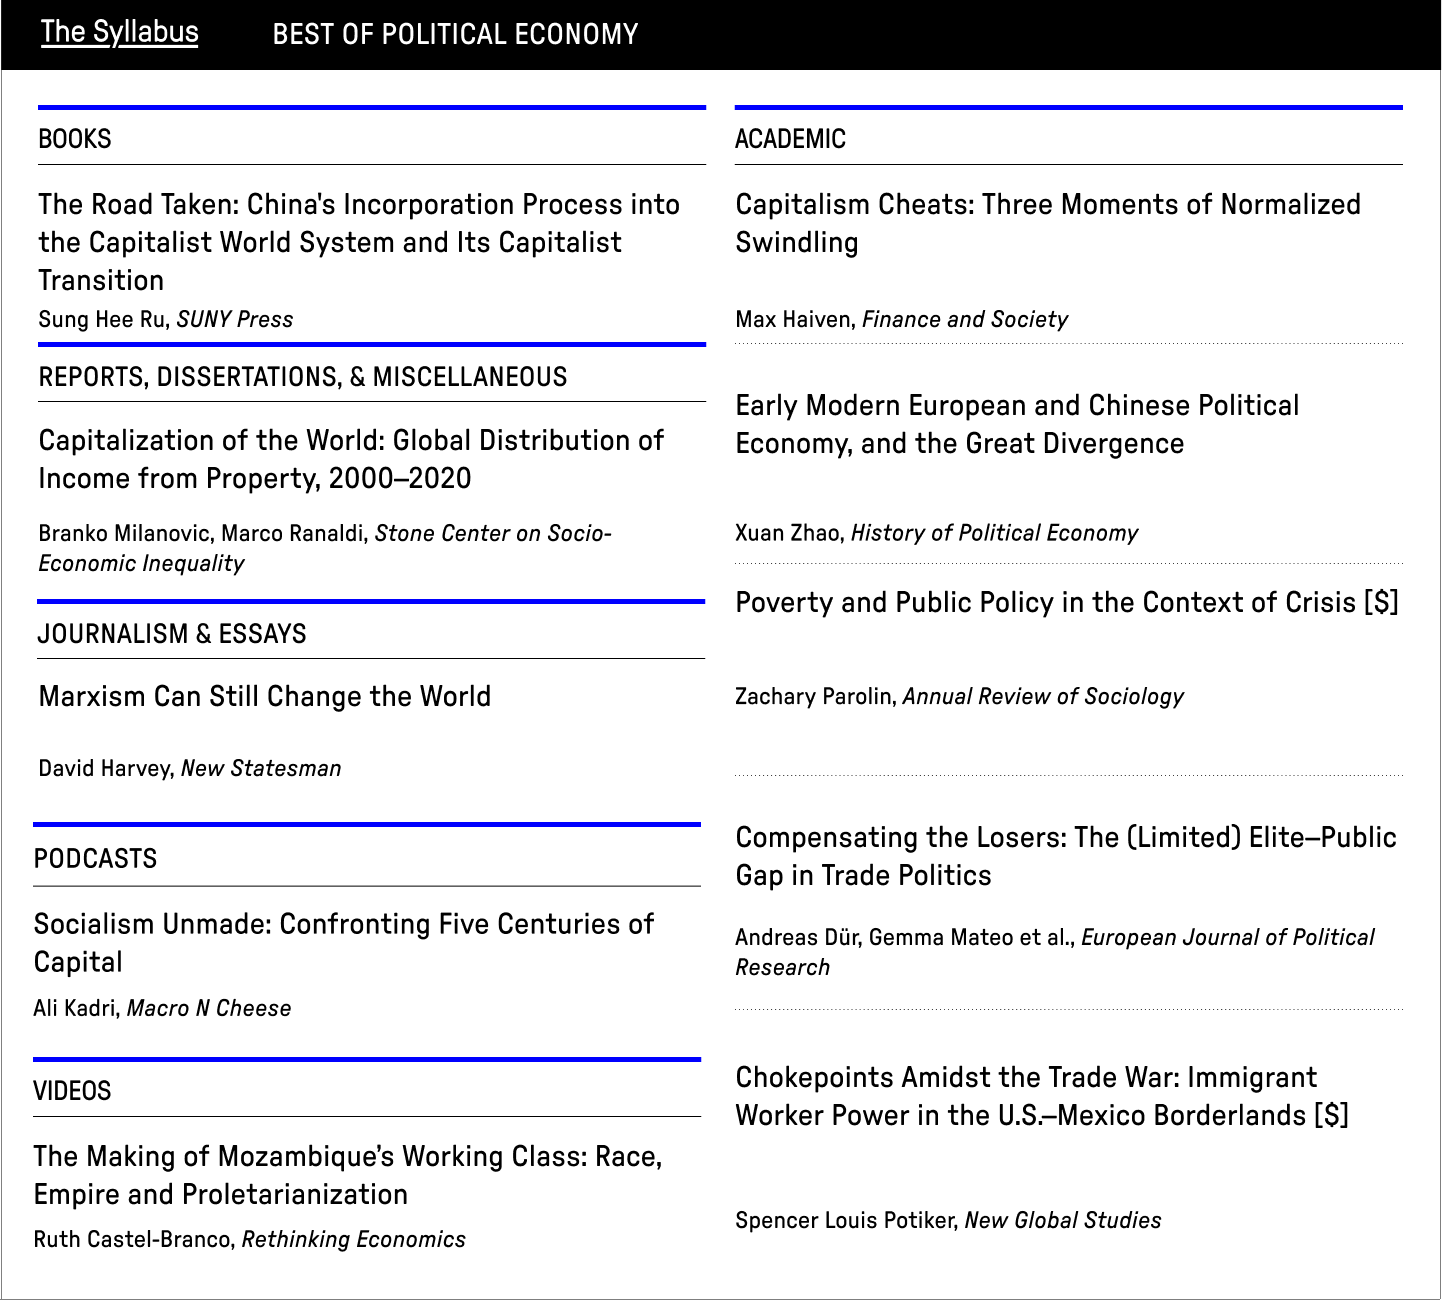Click the Podcasts section heading
This screenshot has height=1300, width=1442.
tap(95, 859)
